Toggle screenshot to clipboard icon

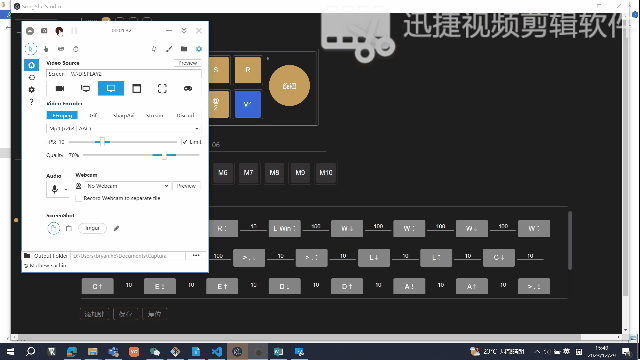coord(69,229)
